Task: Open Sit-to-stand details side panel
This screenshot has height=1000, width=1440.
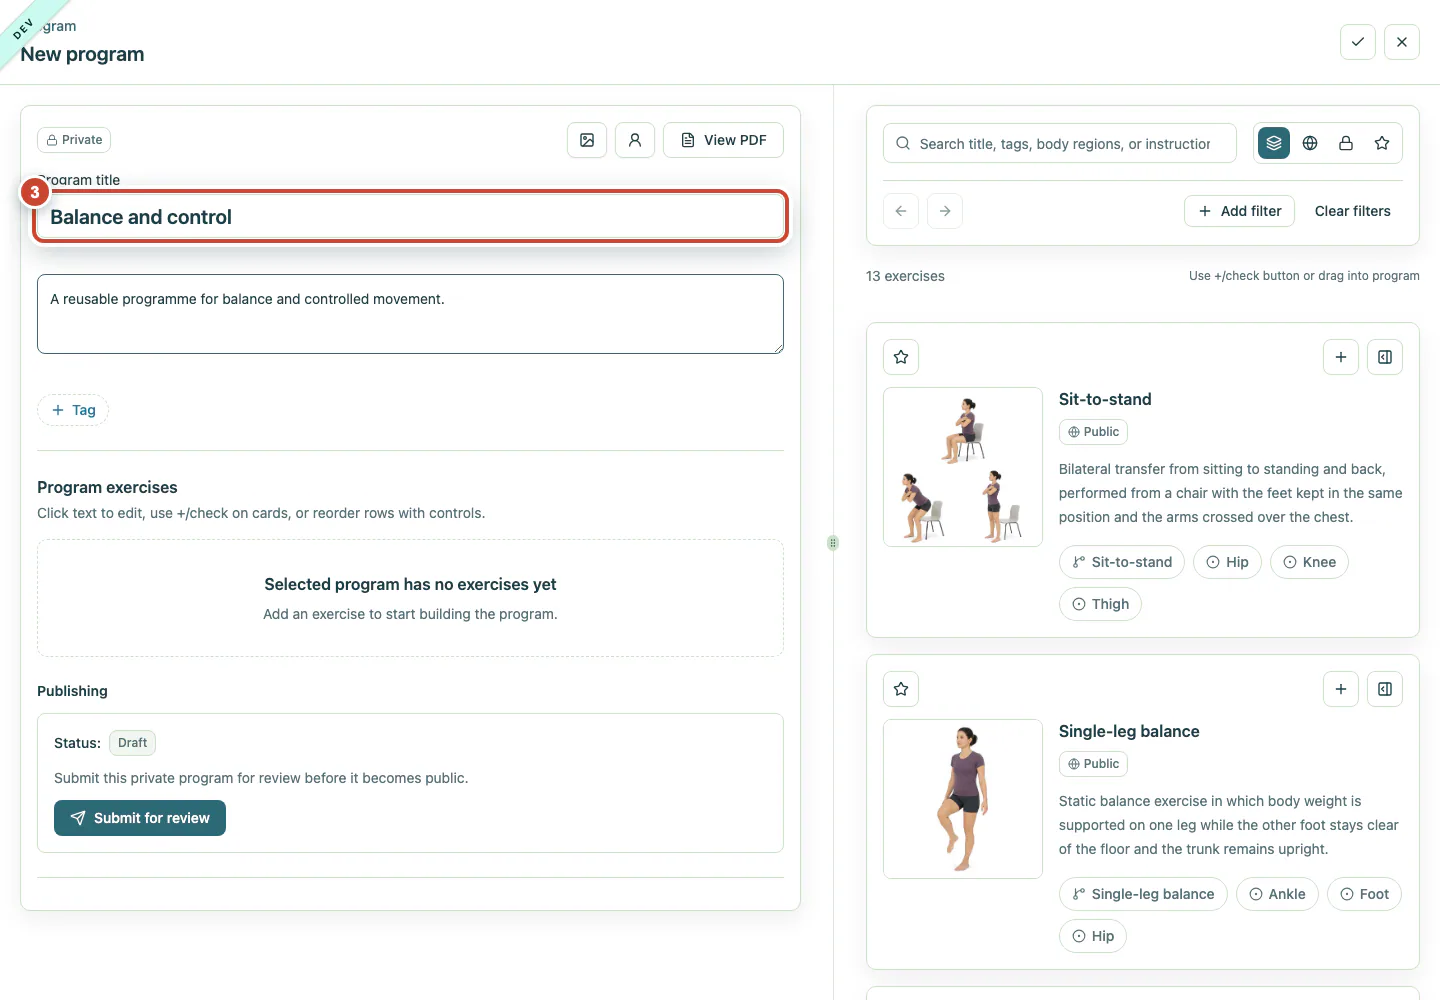Action: (1385, 357)
